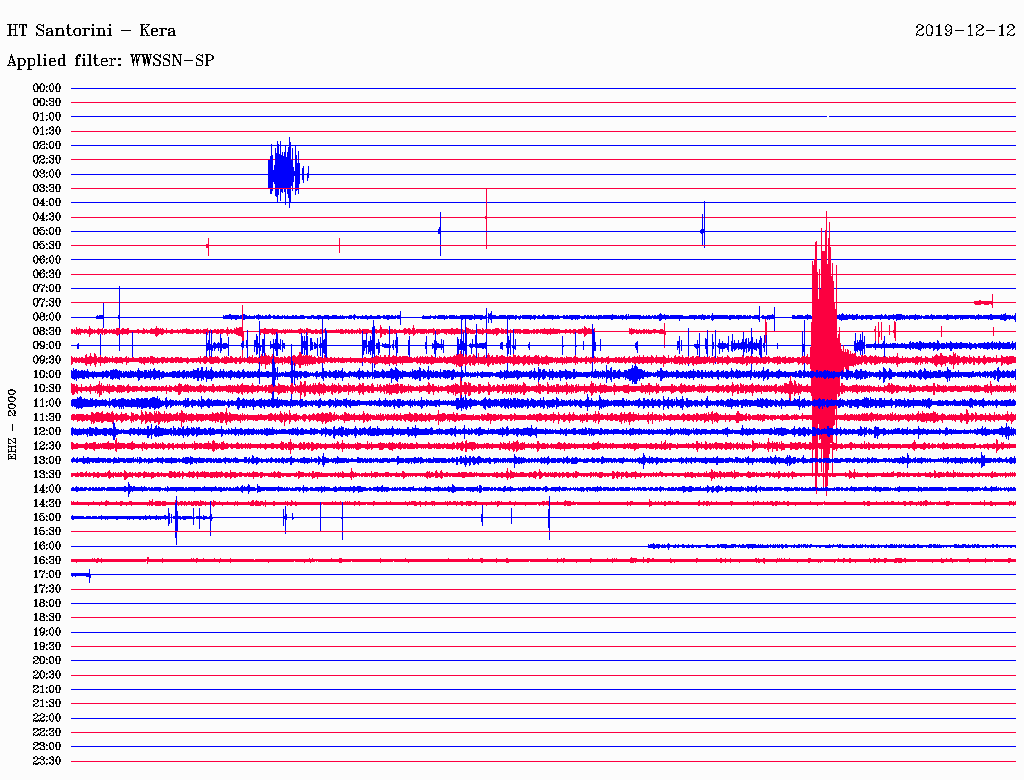Highlight the 12:30 time label

click(47, 446)
